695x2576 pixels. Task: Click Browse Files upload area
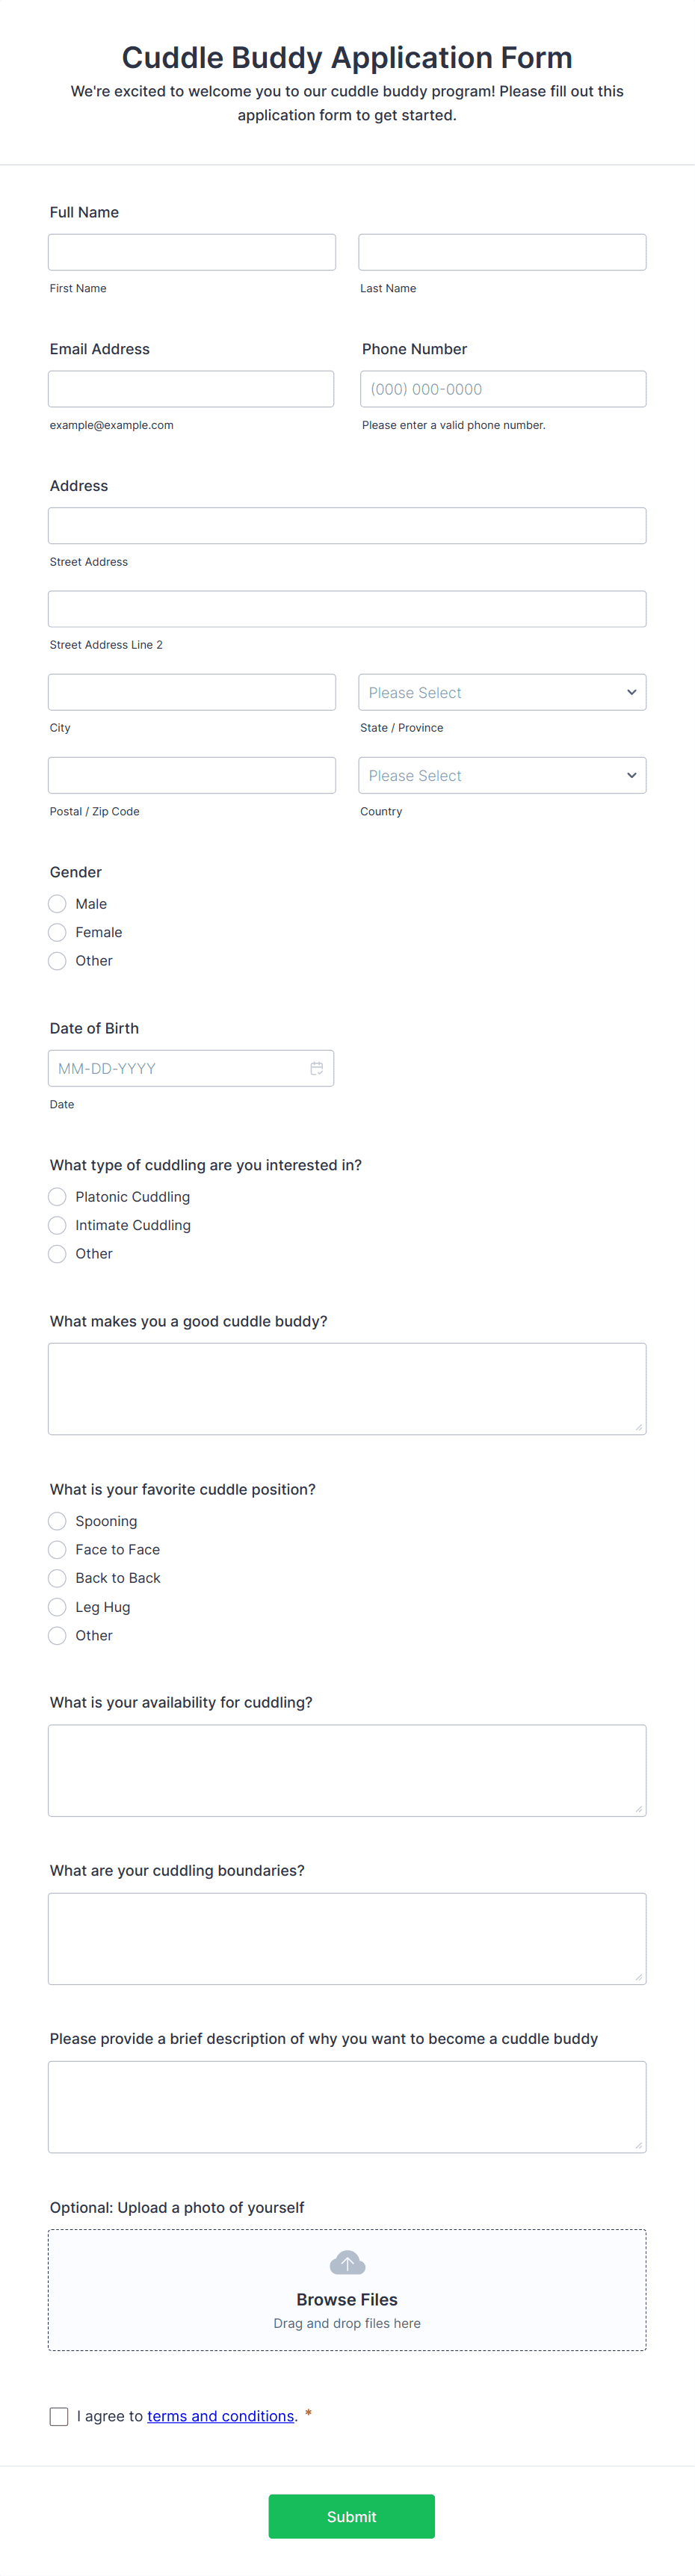347,2289
